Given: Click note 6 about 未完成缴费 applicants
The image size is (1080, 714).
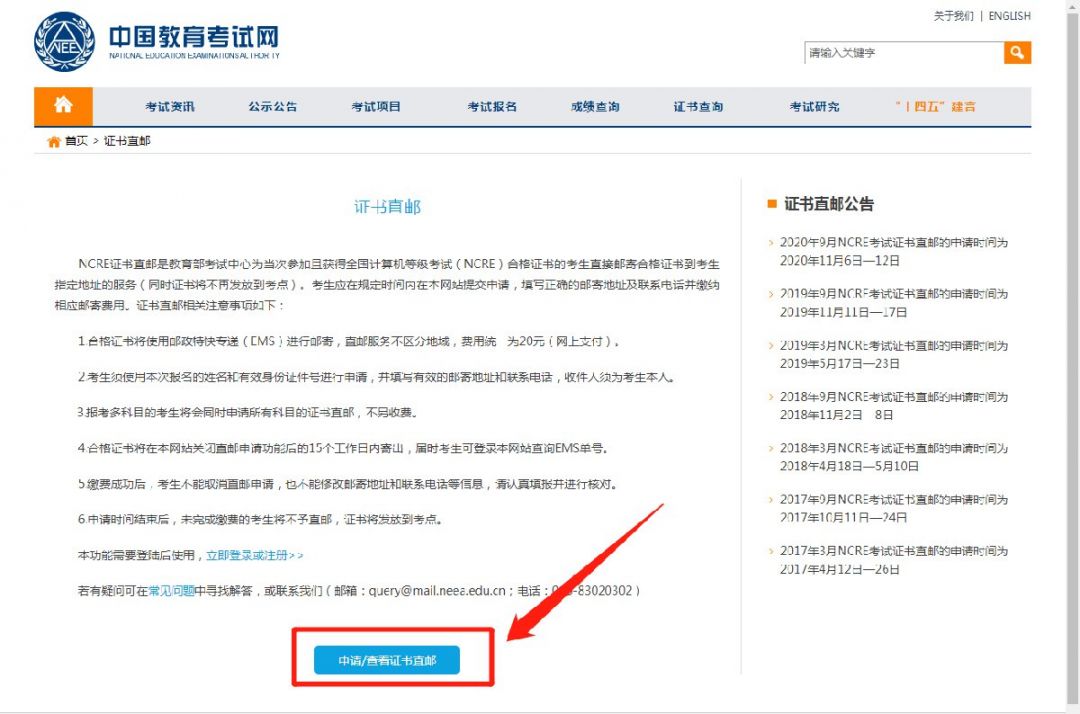Looking at the screenshot, I should (260, 519).
